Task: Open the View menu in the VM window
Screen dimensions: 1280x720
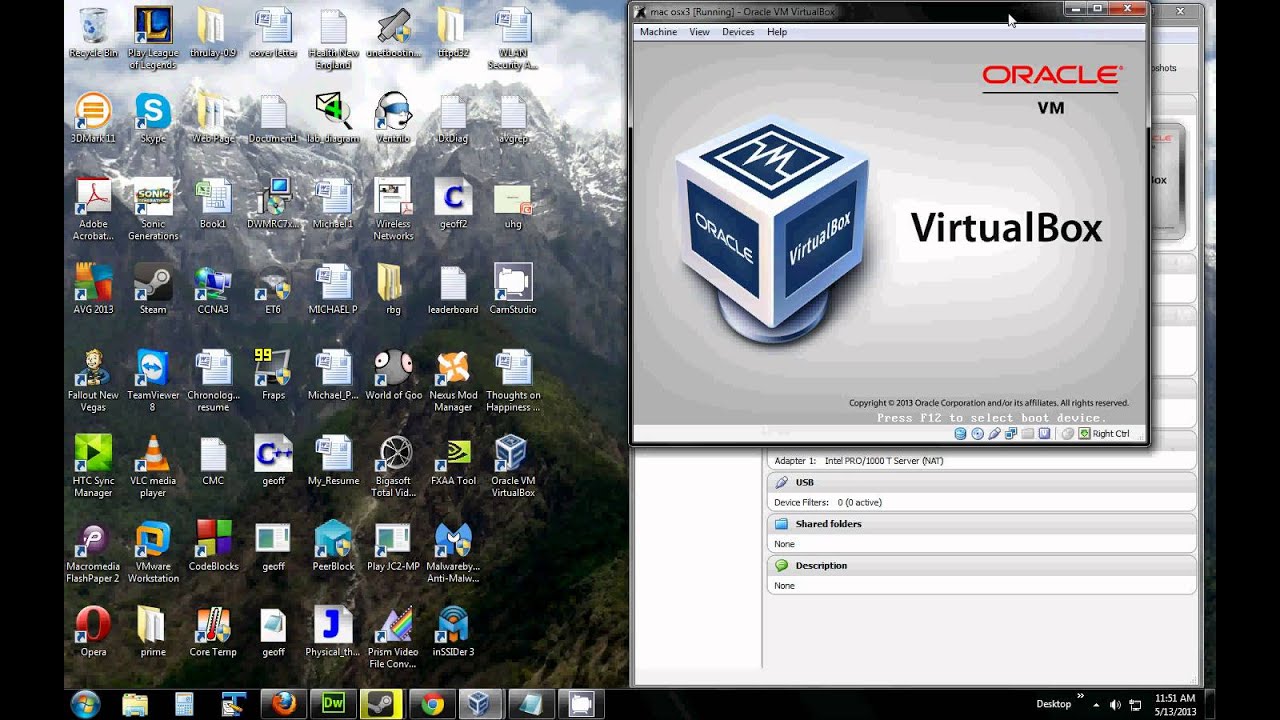Action: 699,32
